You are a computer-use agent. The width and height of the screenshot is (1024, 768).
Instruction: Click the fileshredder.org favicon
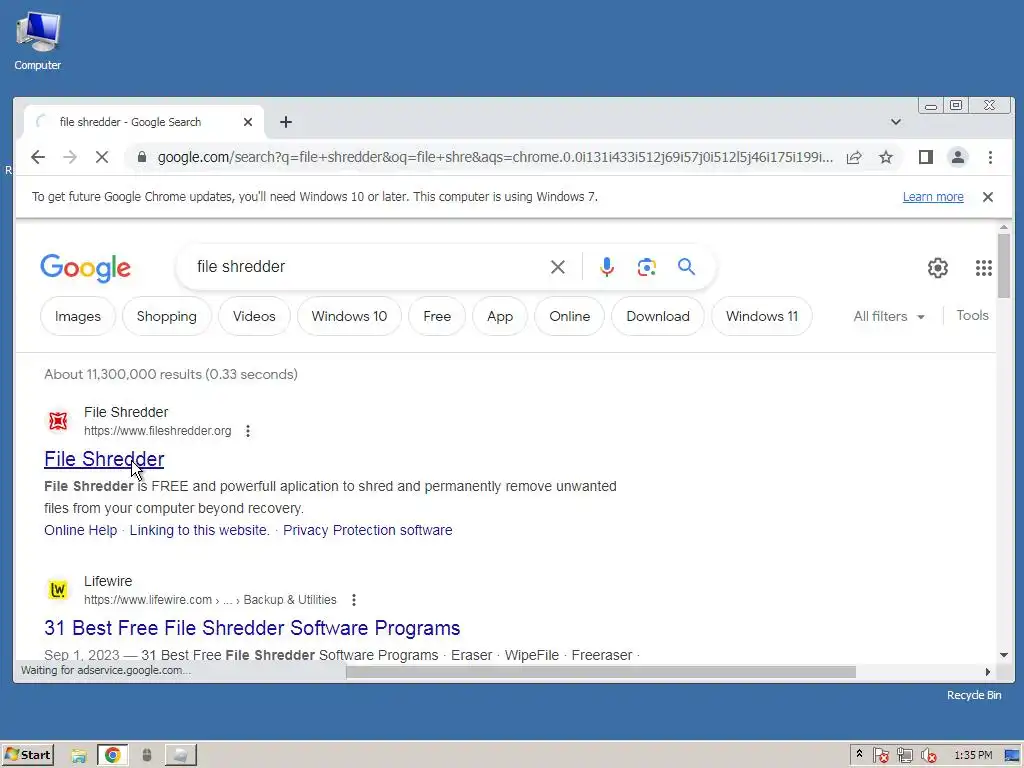[x=58, y=421]
